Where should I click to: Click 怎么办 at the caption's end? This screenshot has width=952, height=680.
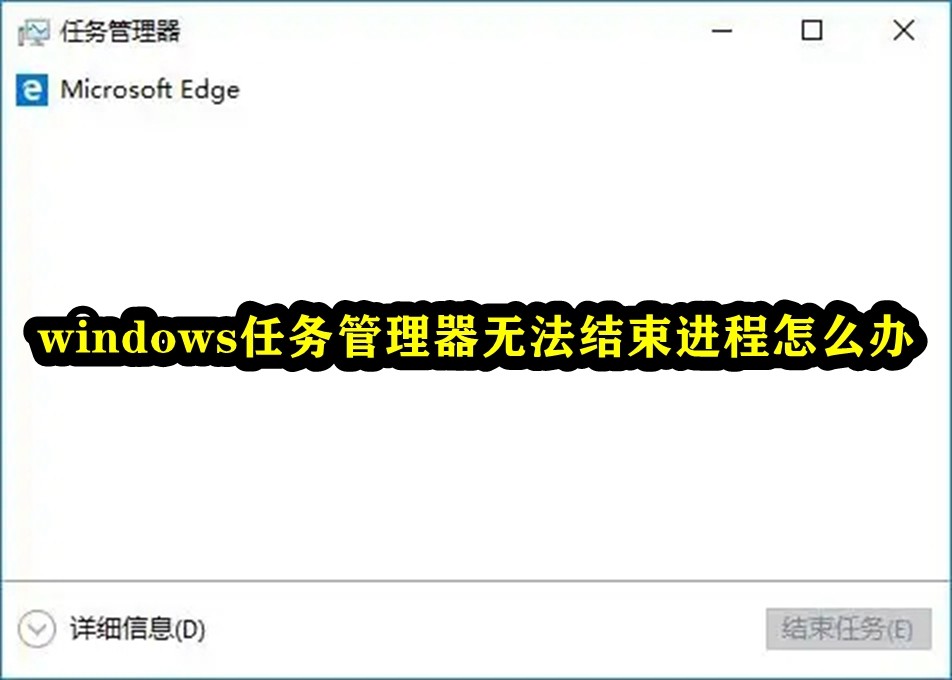842,336
